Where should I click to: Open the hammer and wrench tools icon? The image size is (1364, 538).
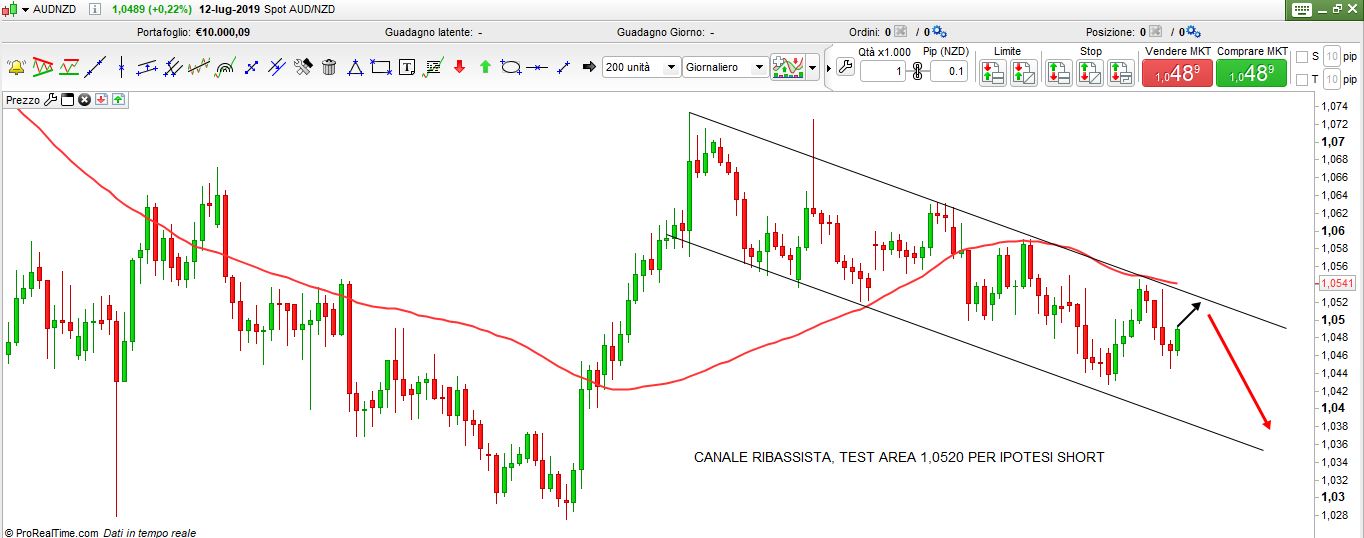pos(303,68)
